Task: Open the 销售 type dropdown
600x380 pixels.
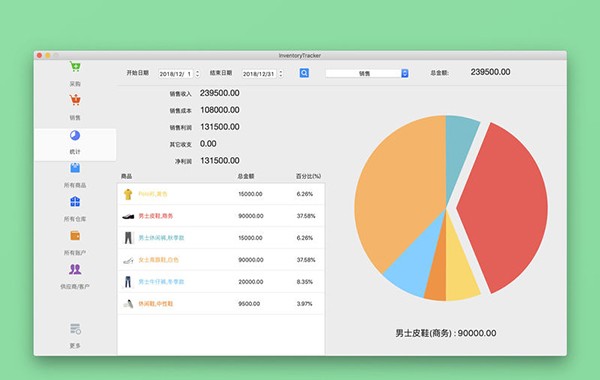Action: tap(367, 73)
